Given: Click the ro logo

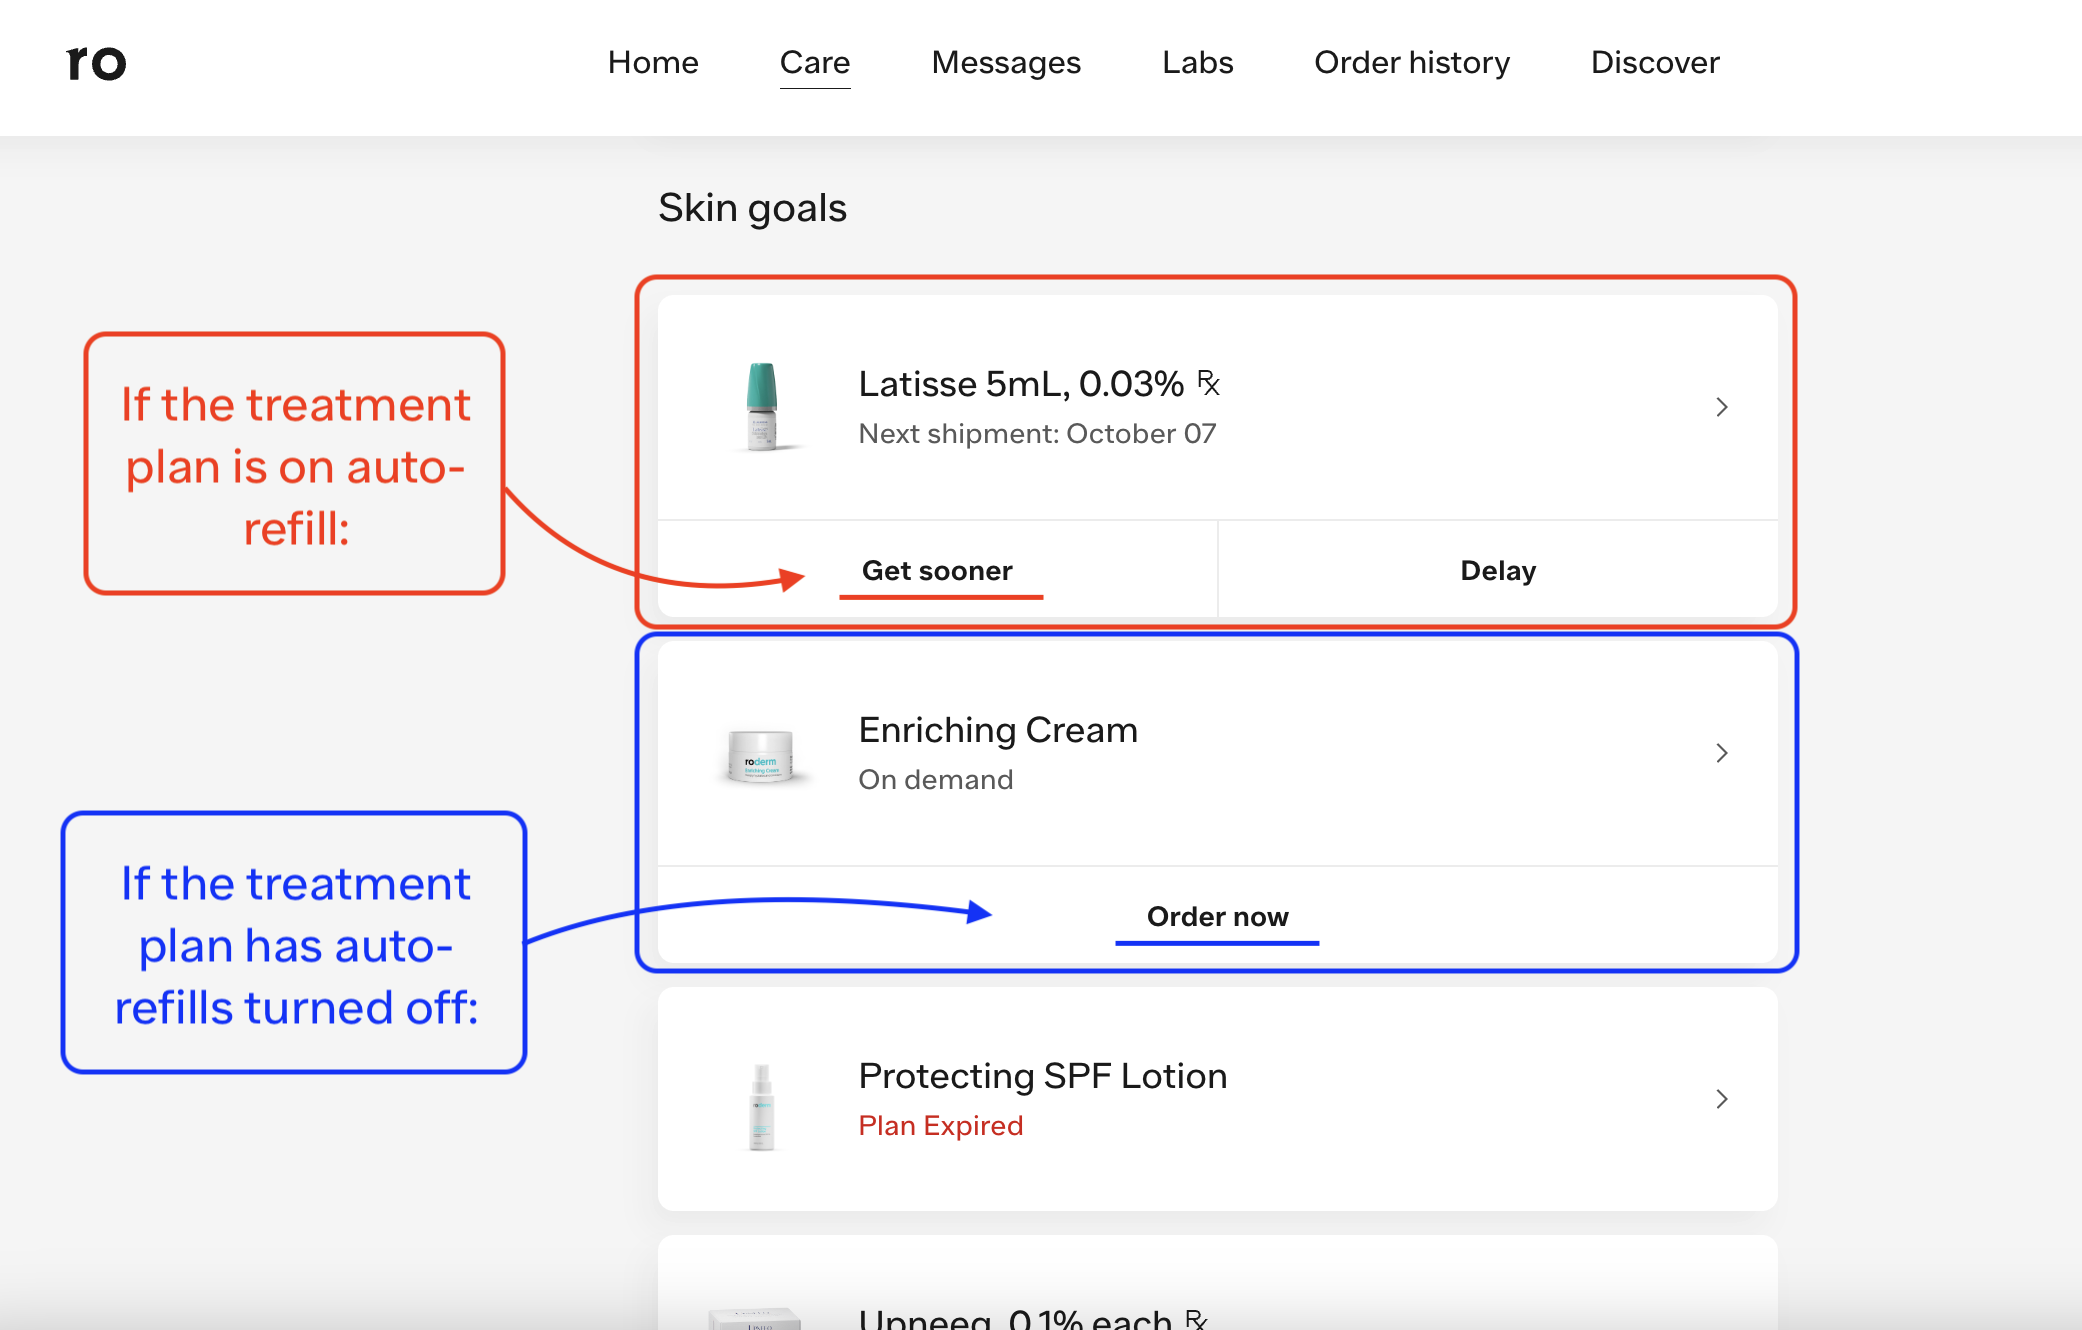Looking at the screenshot, I should tap(96, 63).
